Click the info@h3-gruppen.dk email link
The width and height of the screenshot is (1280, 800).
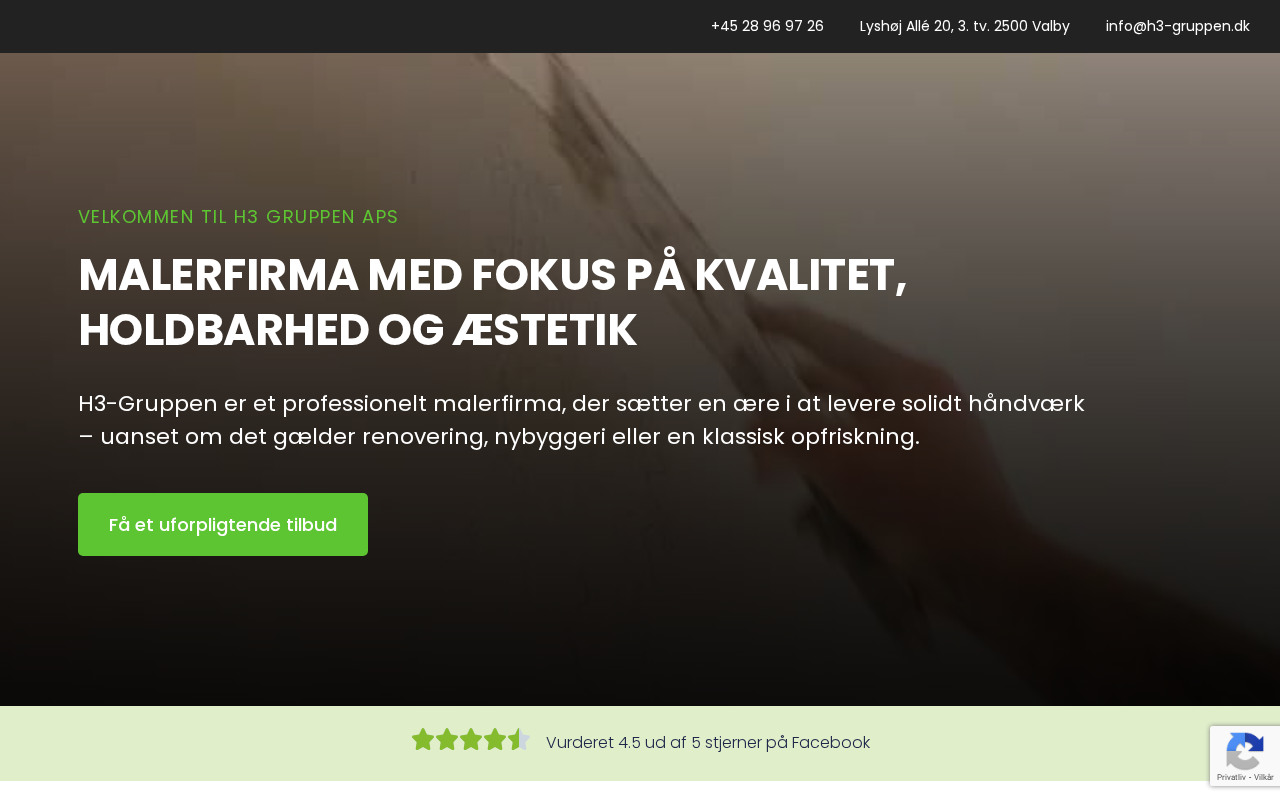[x=1178, y=26]
